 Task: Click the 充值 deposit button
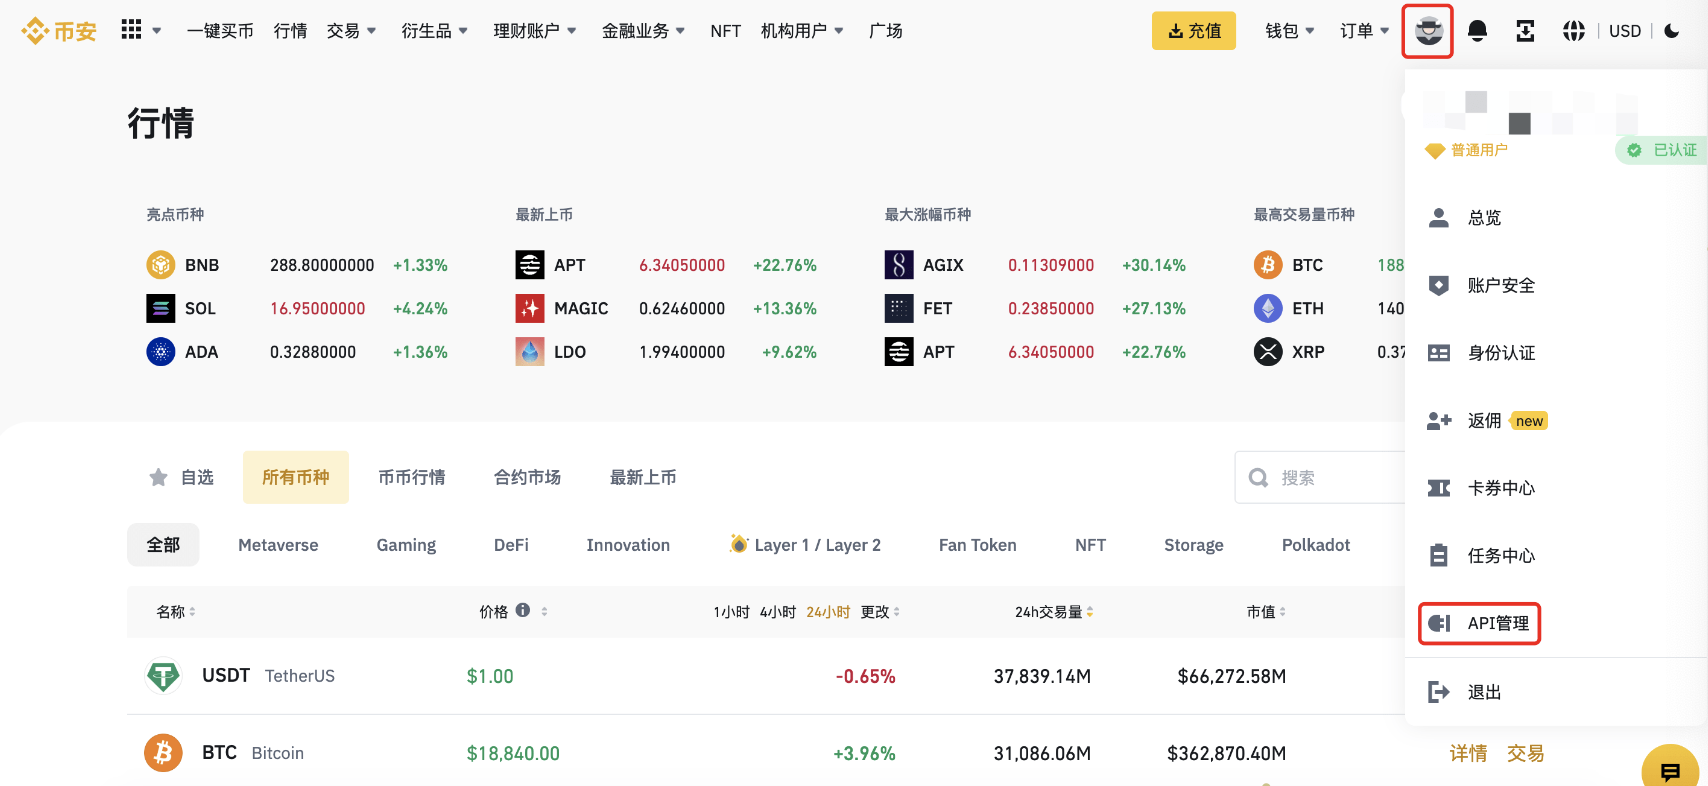(x=1194, y=31)
